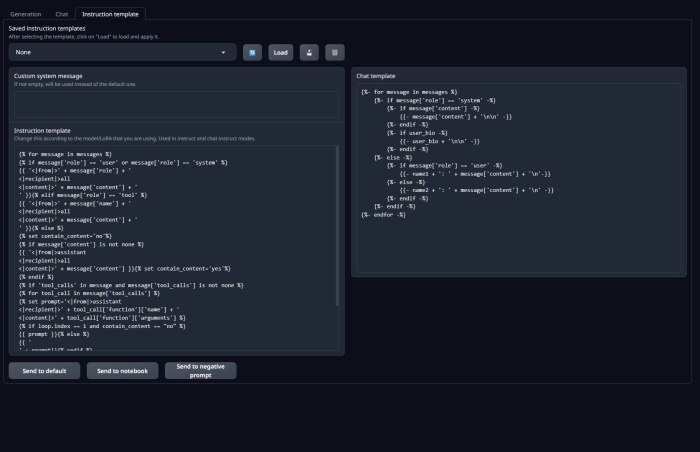Open the Chat tab
This screenshot has width=700, height=452.
pyautogui.click(x=62, y=14)
